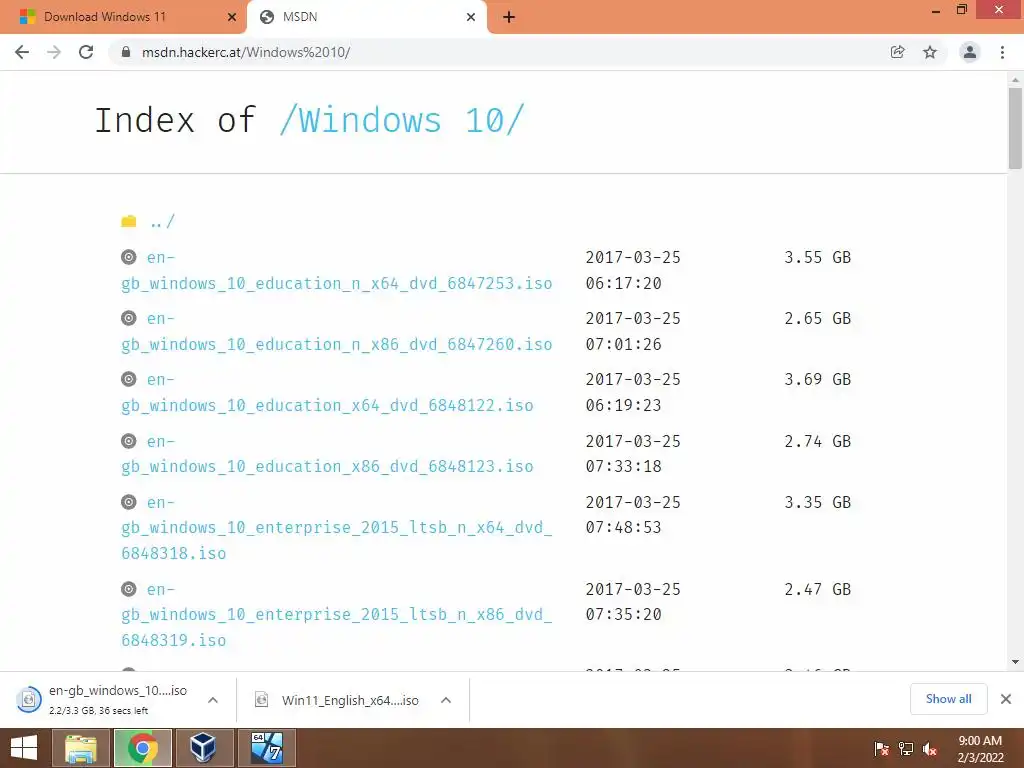Click disc icon of education_n_x86 file
This screenshot has height=768, width=1024.
pos(129,318)
